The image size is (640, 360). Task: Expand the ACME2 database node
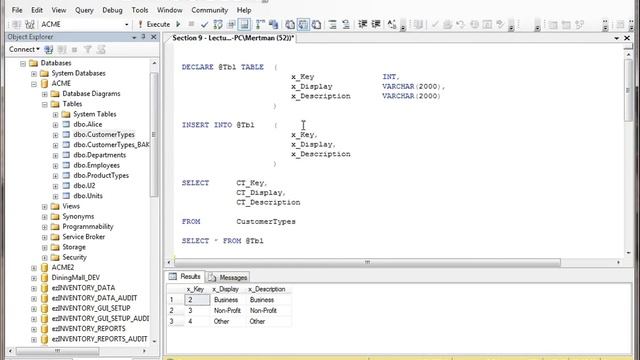point(34,268)
